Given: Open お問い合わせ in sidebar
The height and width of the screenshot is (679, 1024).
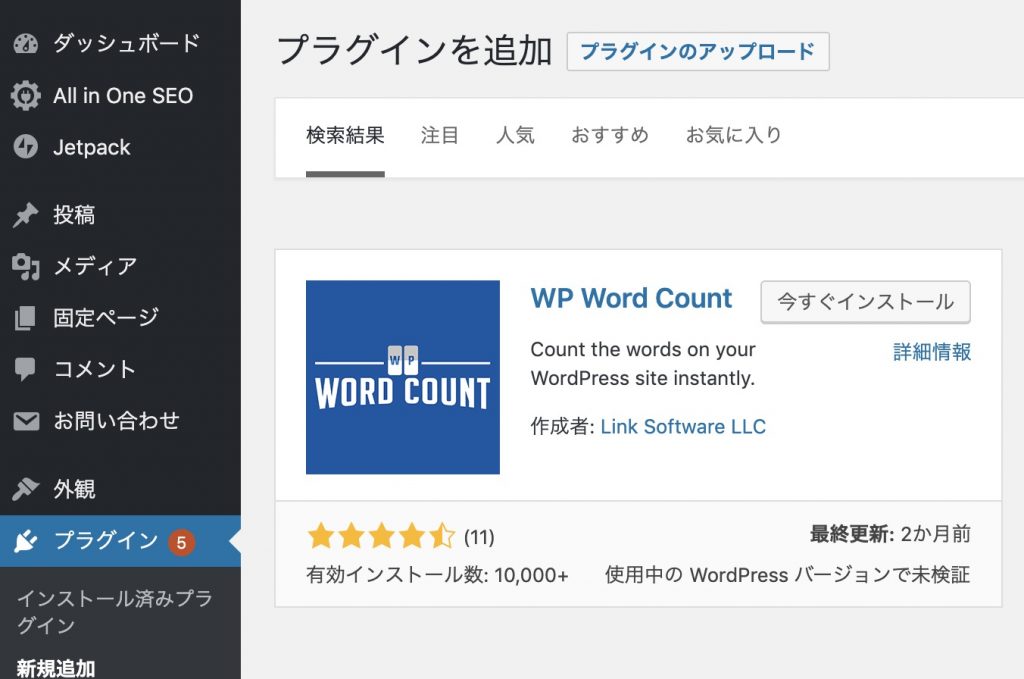Looking at the screenshot, I should click(x=120, y=421).
